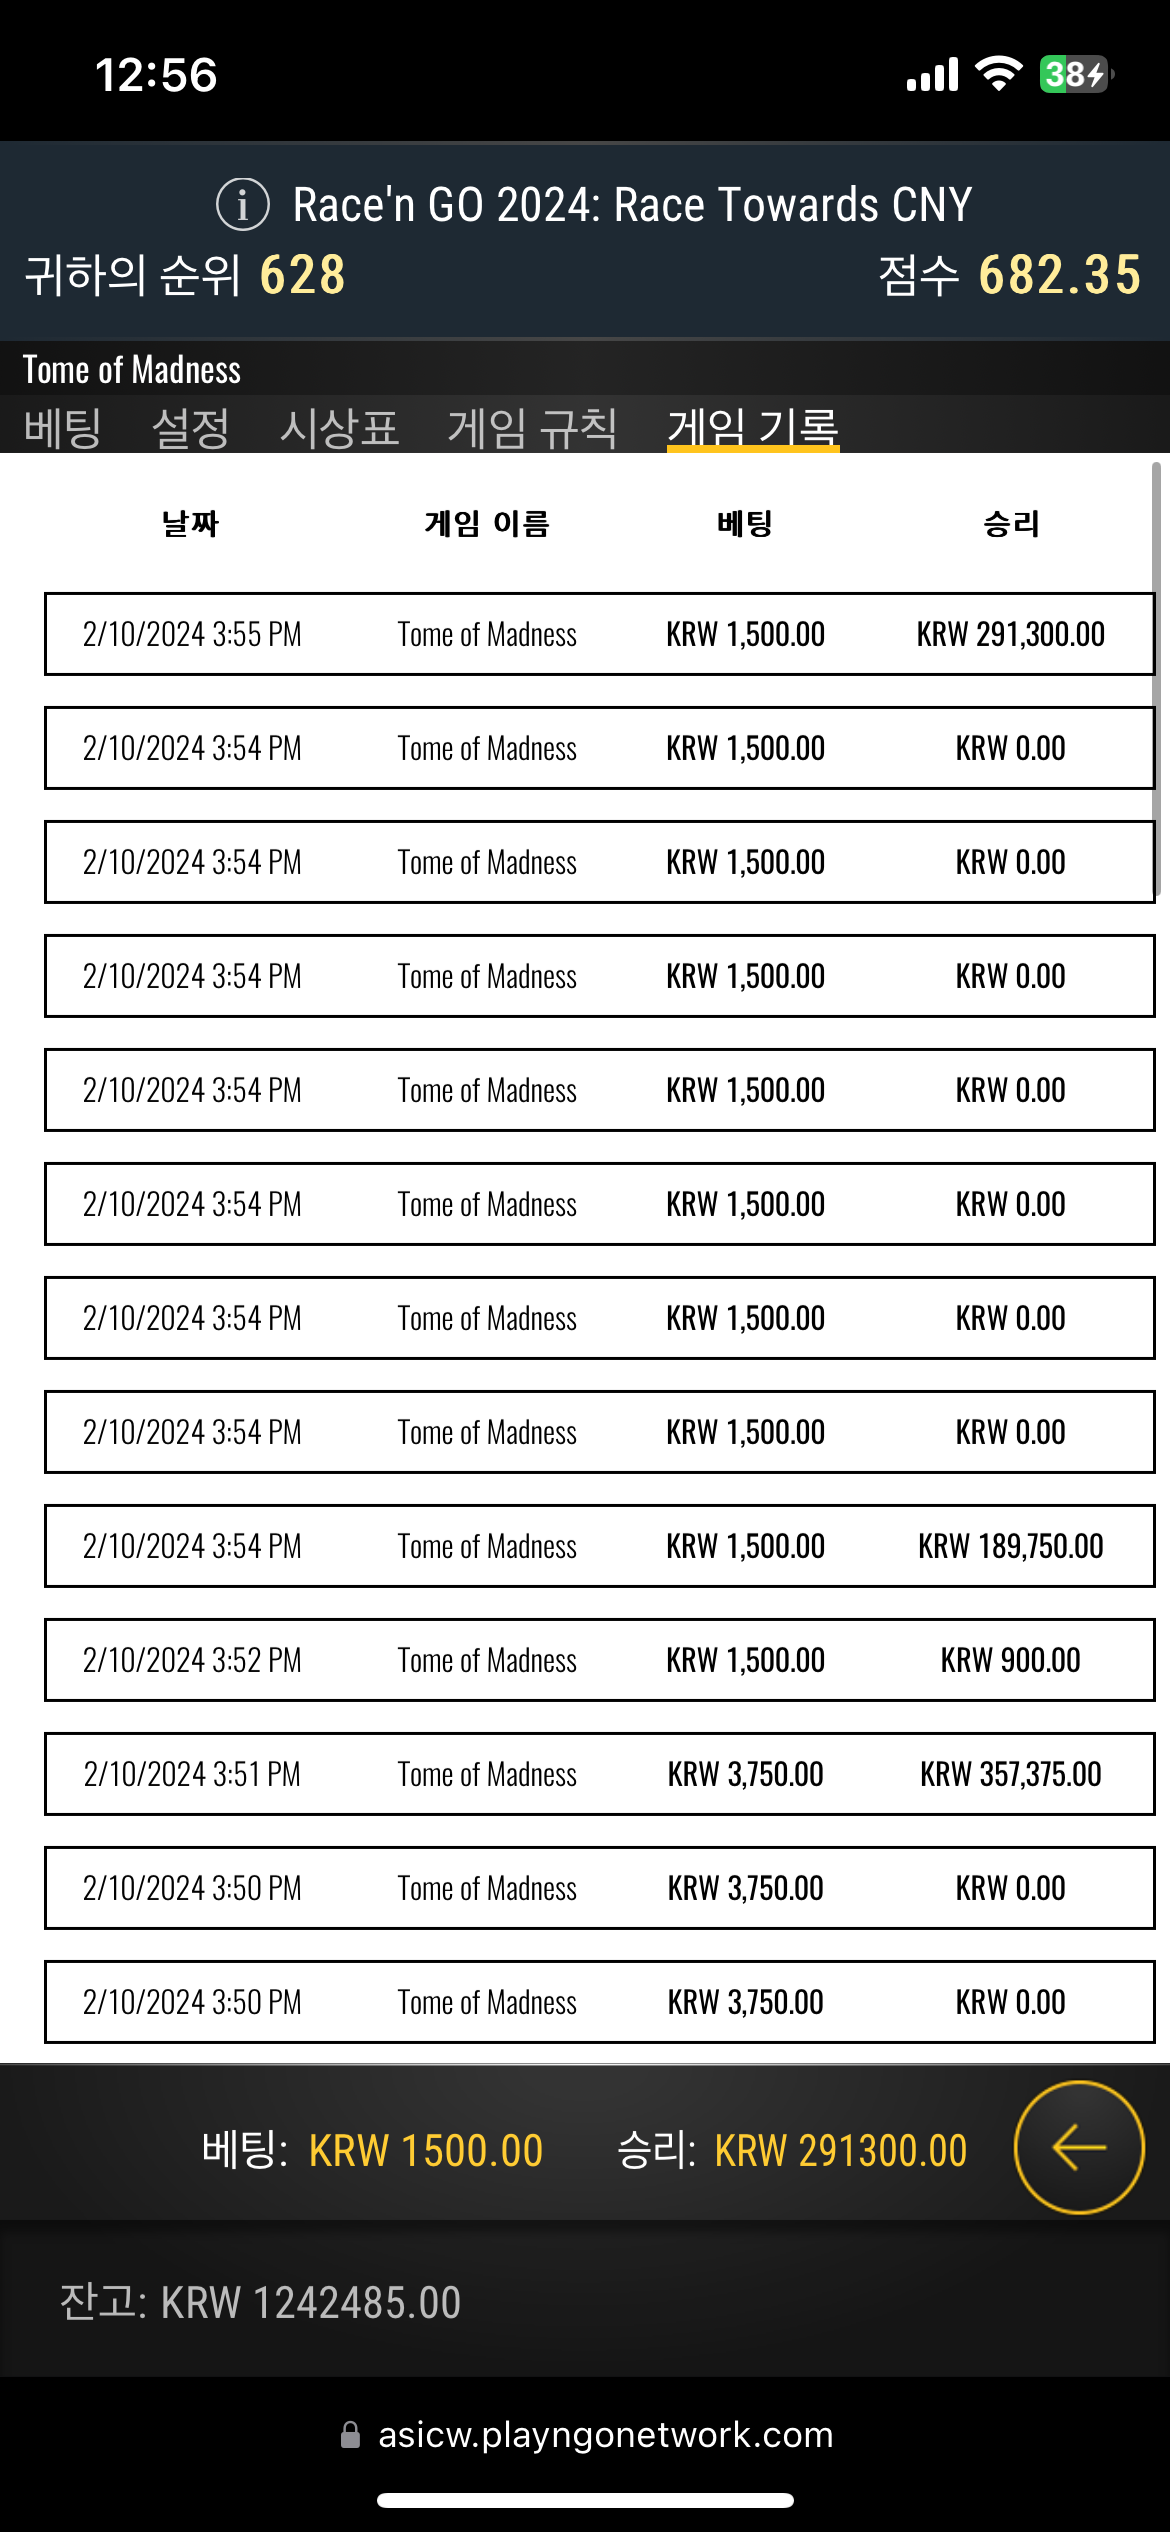1170x2532 pixels.
Task: Open the 3:55 PM KRW 291,300.00 win record
Action: 599,634
